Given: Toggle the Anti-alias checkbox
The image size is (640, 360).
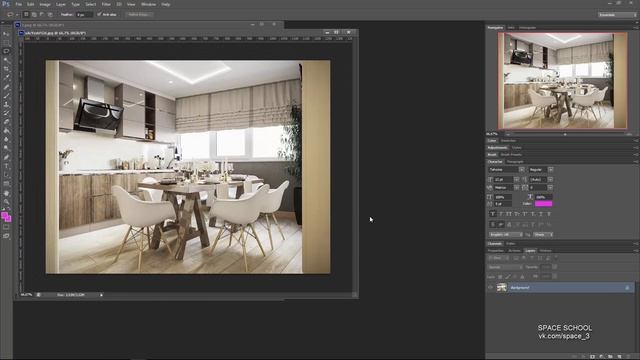Looking at the screenshot, I should click(99, 14).
